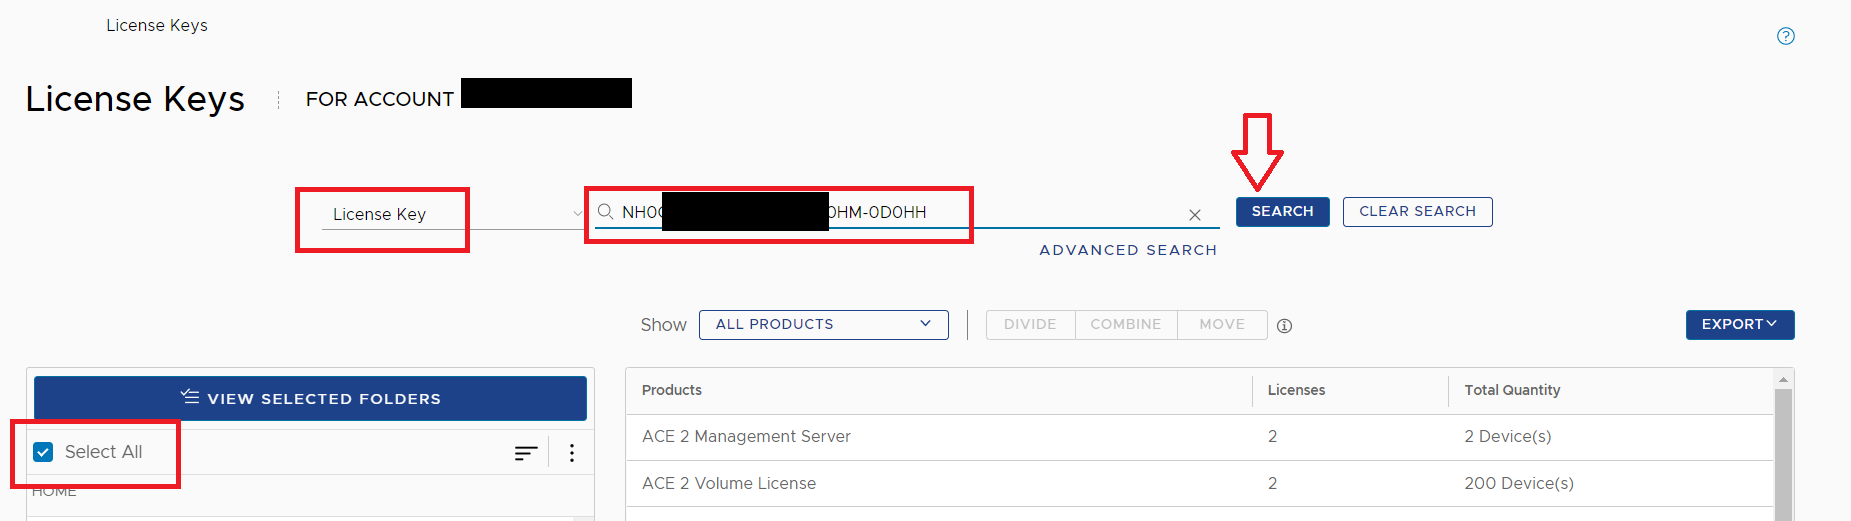Click the license key search input field
The height and width of the screenshot is (521, 1851).
click(900, 212)
